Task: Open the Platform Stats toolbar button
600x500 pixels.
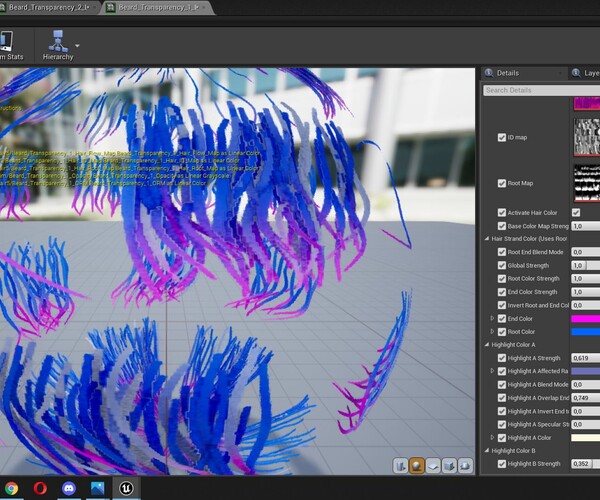Action: tap(11, 46)
